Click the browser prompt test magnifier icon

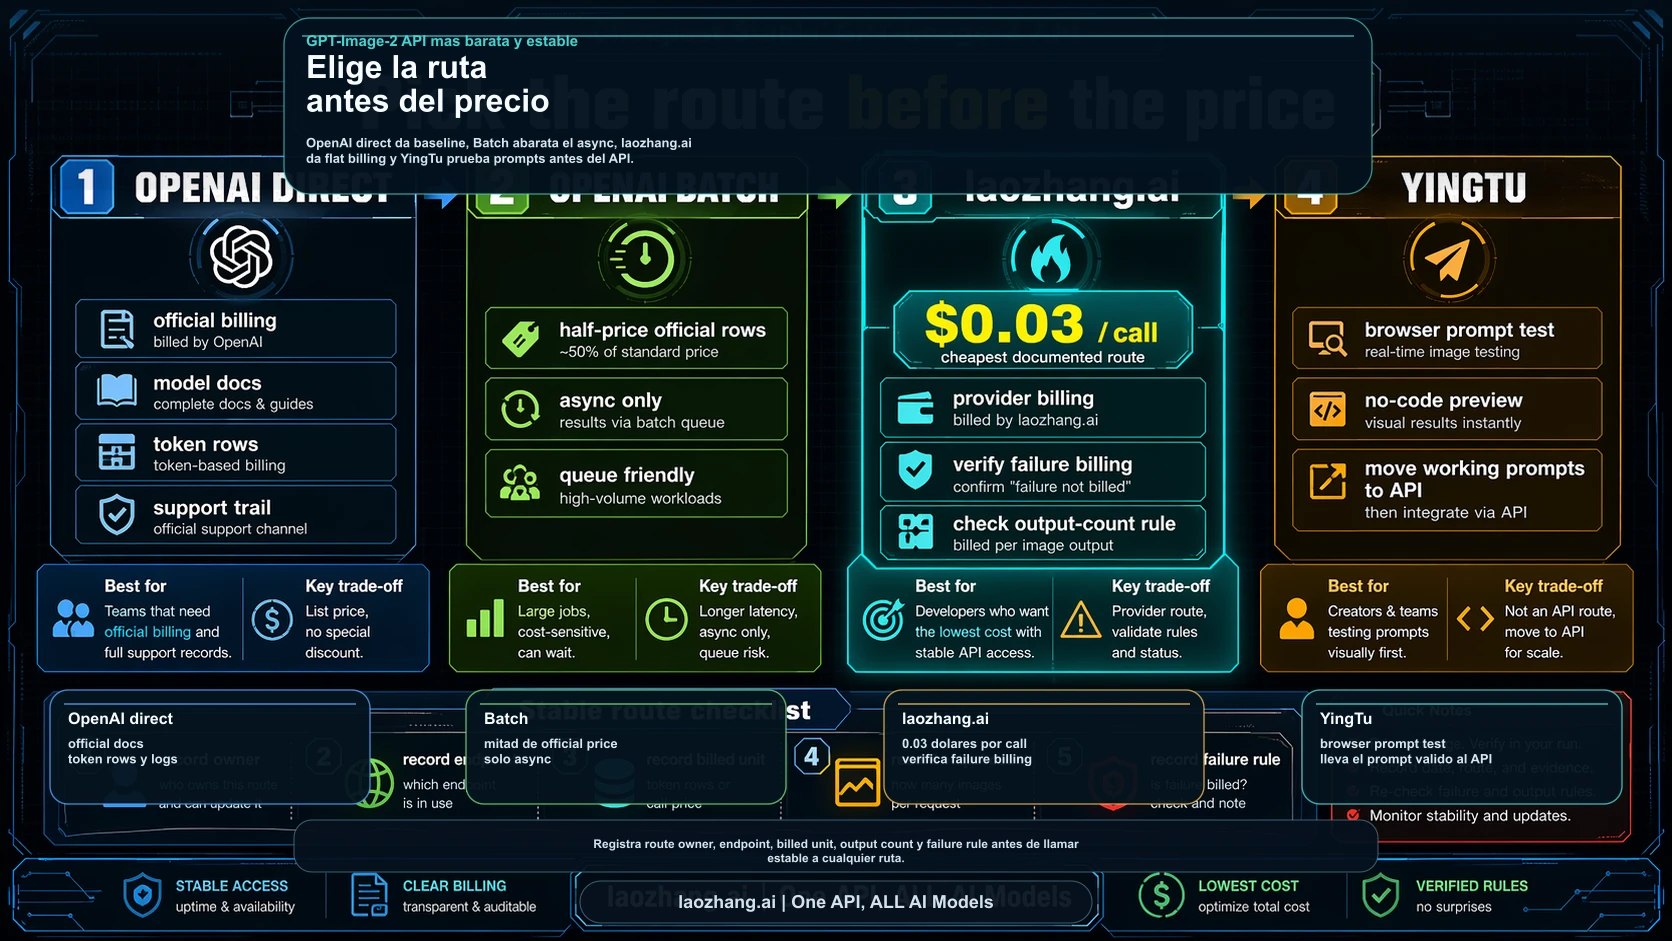[1326, 339]
